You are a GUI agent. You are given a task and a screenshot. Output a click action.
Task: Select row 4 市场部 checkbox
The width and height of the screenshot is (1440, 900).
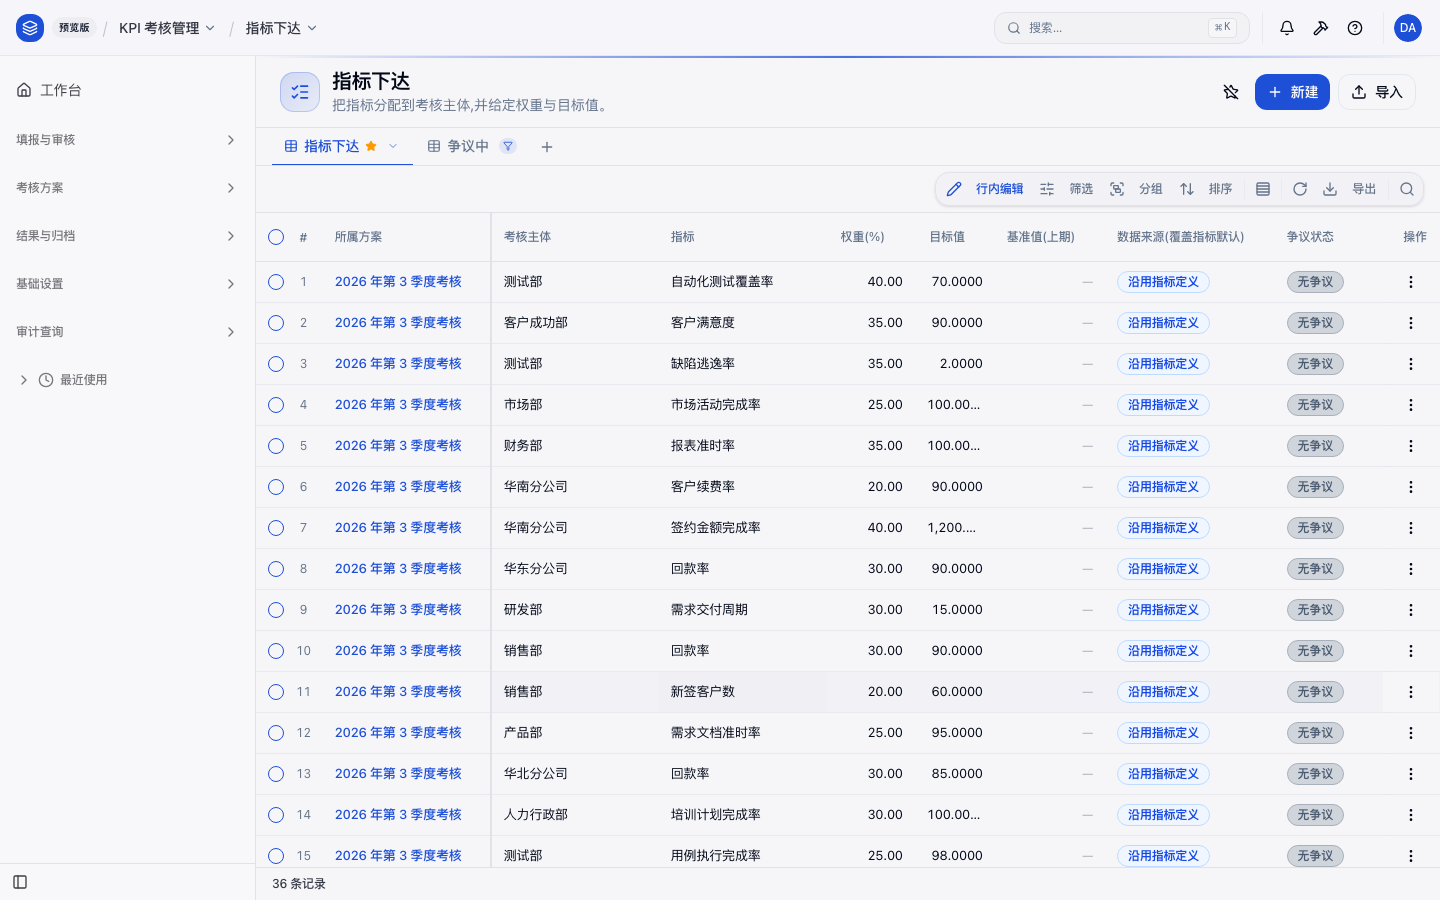pos(276,405)
